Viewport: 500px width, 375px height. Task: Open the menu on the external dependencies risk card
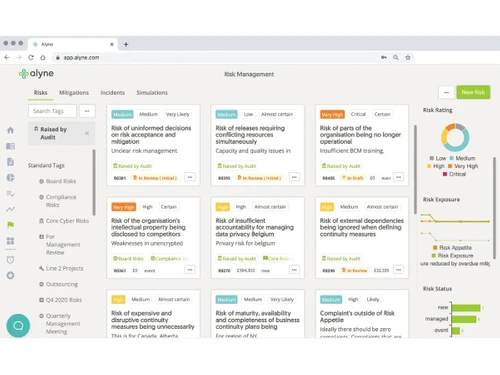point(399,270)
